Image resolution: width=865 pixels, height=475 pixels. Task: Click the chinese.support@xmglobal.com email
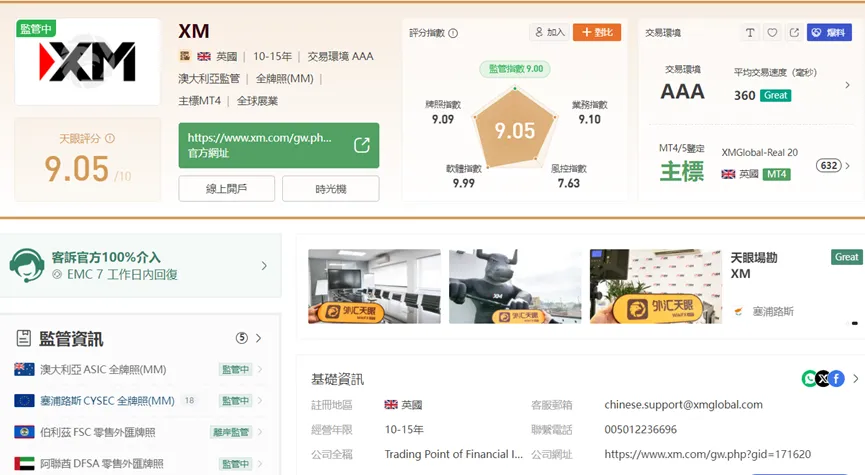click(x=684, y=404)
